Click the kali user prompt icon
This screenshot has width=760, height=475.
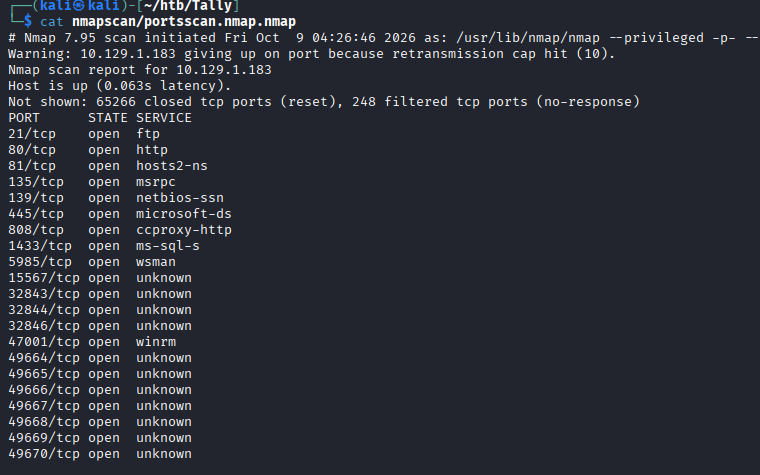(79, 6)
